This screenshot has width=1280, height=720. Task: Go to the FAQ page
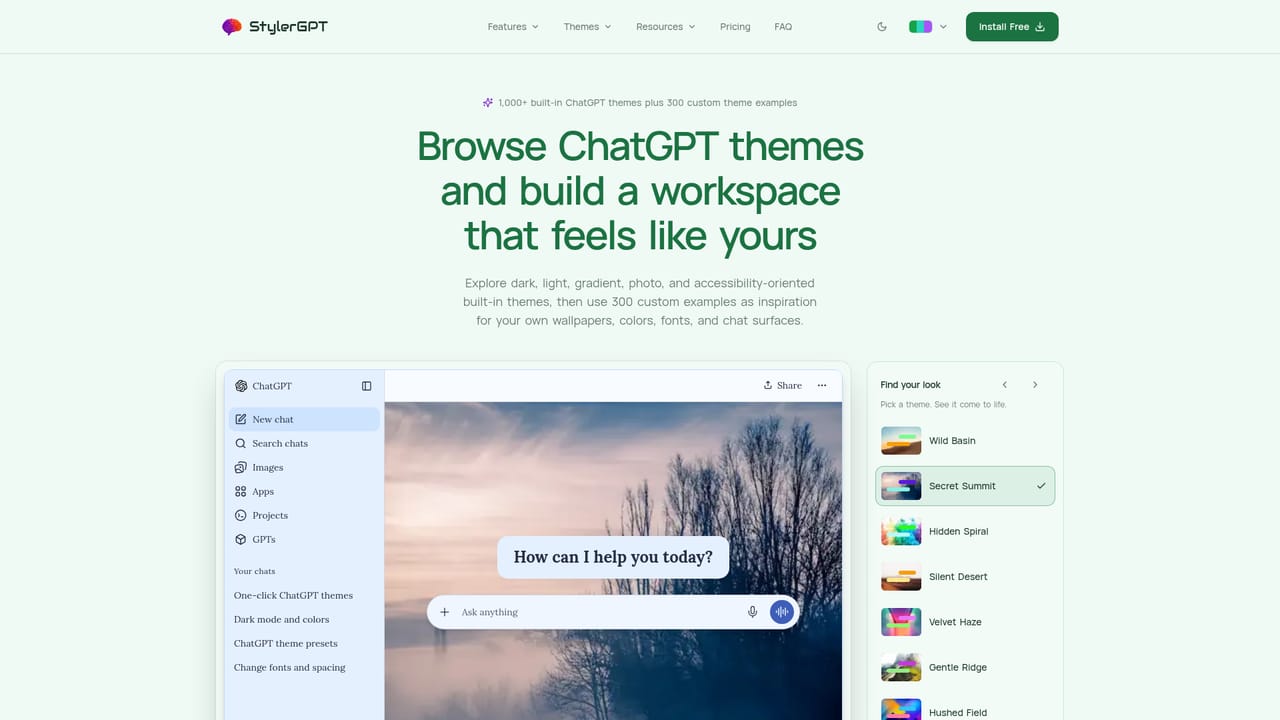[x=783, y=27]
